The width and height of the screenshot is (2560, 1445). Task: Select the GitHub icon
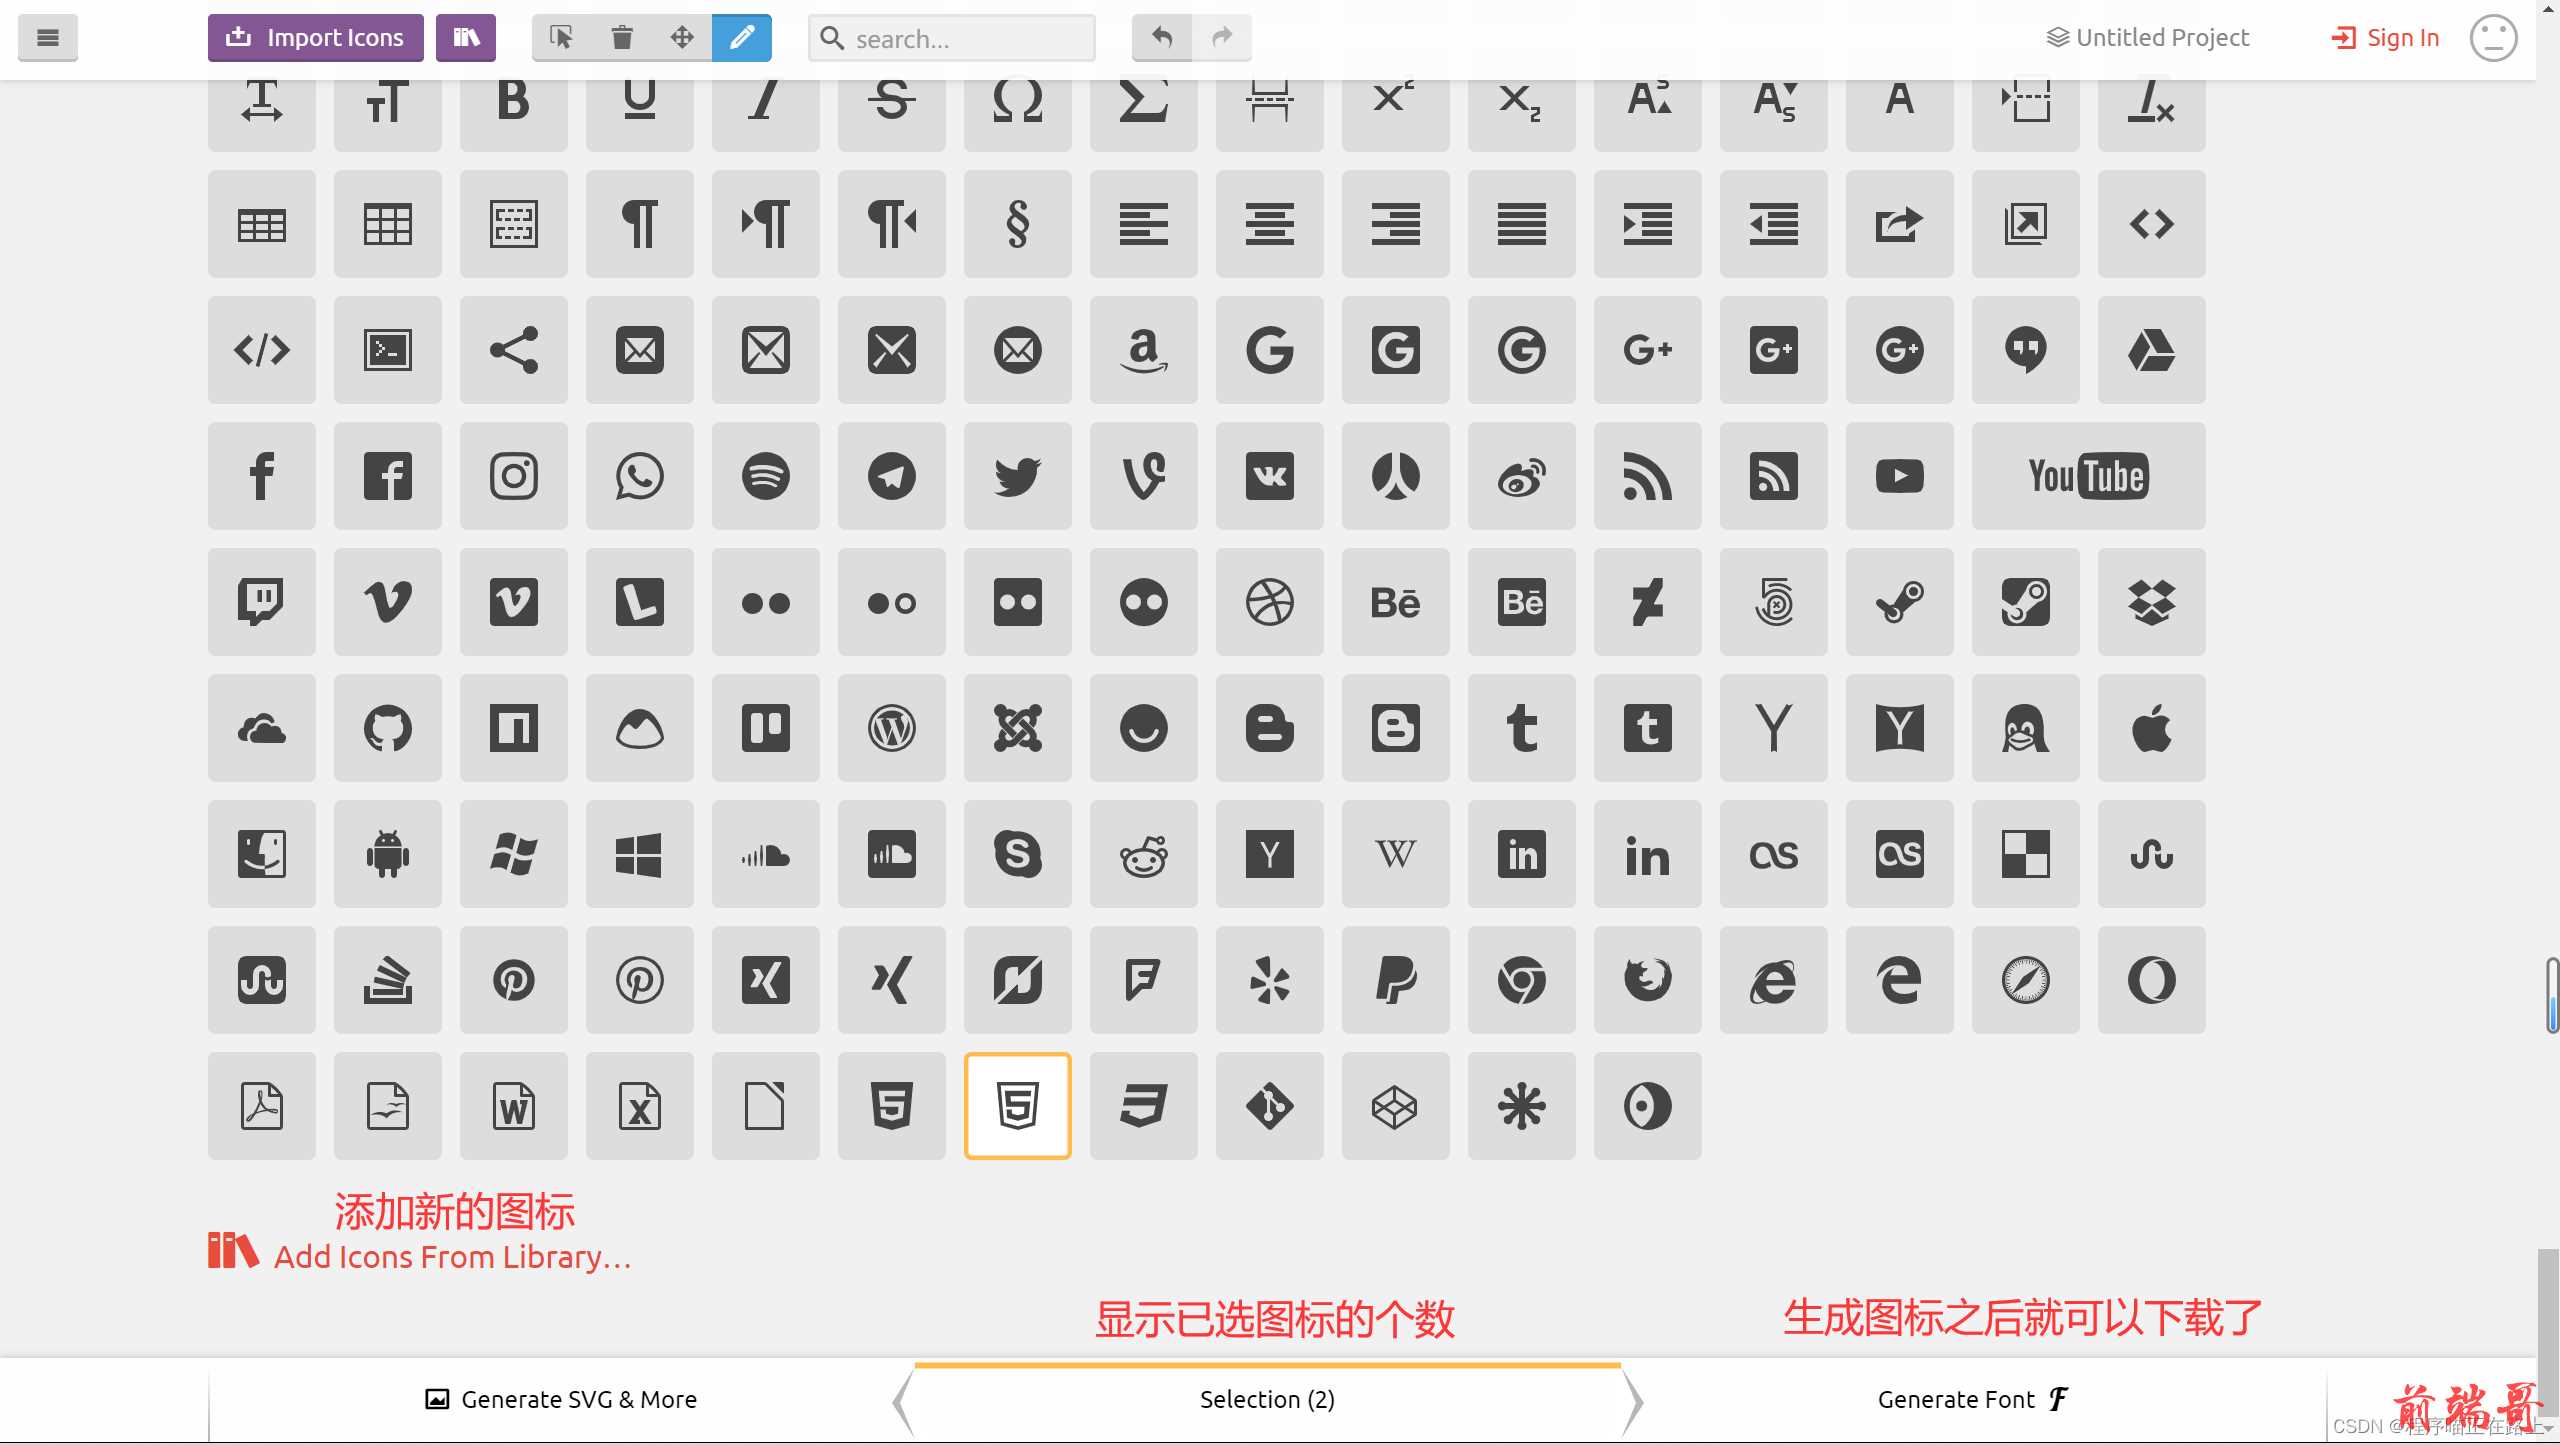(387, 728)
